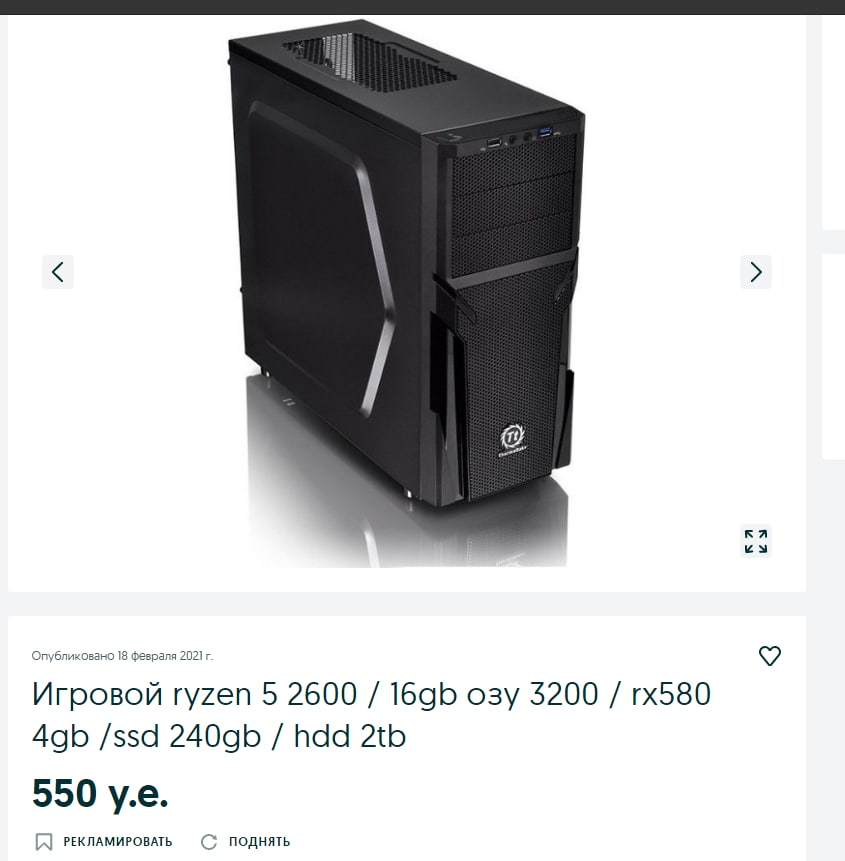Click the circular arrow icon beside Поднять
The image size is (845, 861).
click(209, 842)
